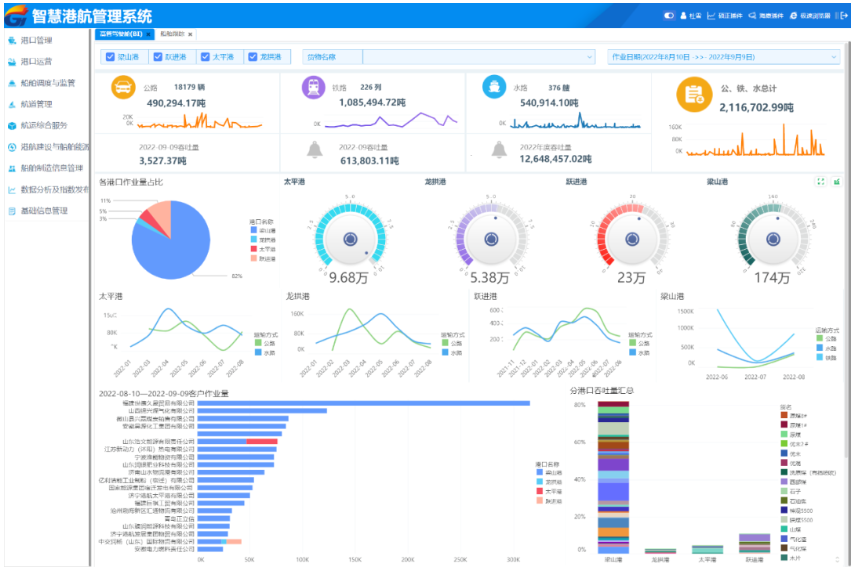The image size is (854, 574).
Task: Click the purple railway train icon
Action: coord(307,88)
